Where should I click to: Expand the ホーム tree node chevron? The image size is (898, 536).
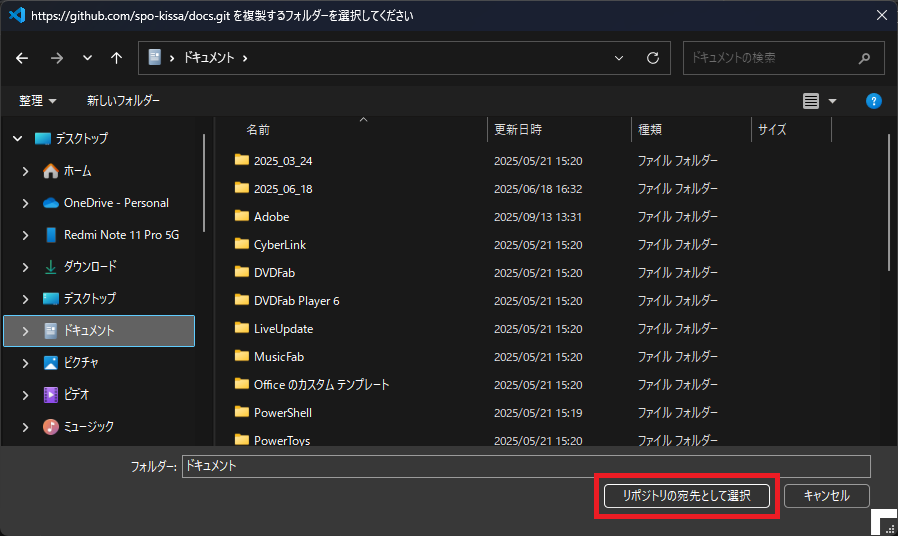tap(25, 171)
